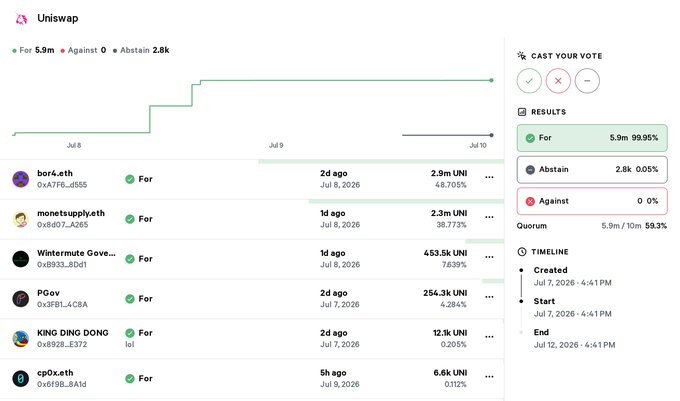Click the 'lol' vote comment

pos(130,344)
